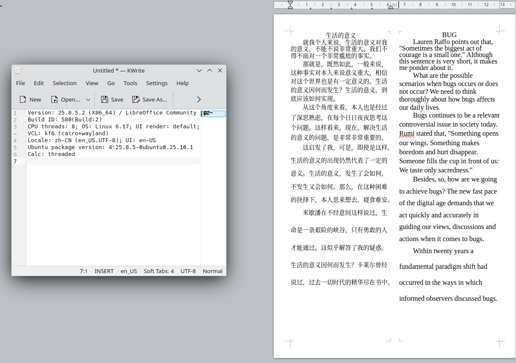Click the line starting "CPU threads: 8"
516x363 pixels.
coord(113,126)
